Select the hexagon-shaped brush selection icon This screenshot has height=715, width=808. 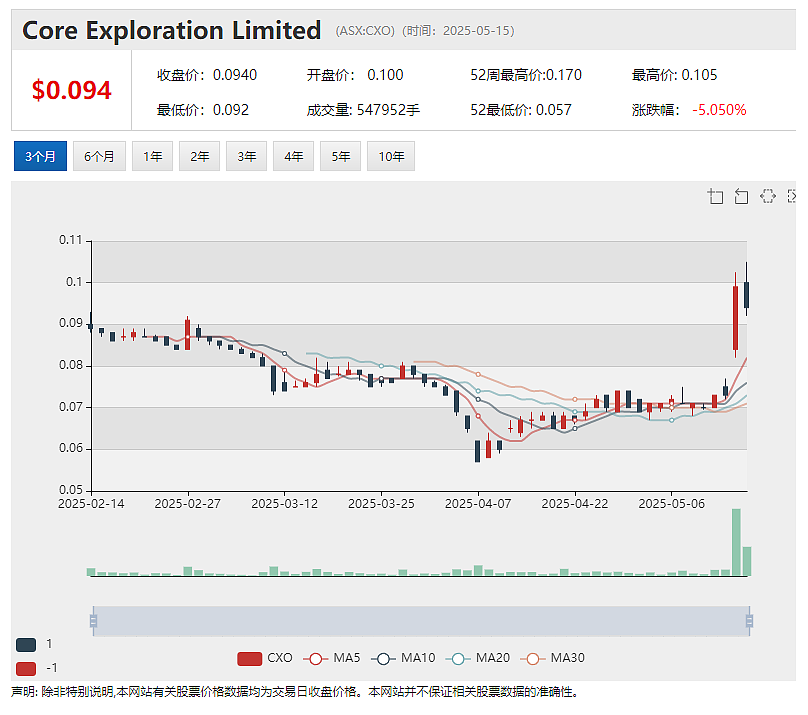click(768, 196)
